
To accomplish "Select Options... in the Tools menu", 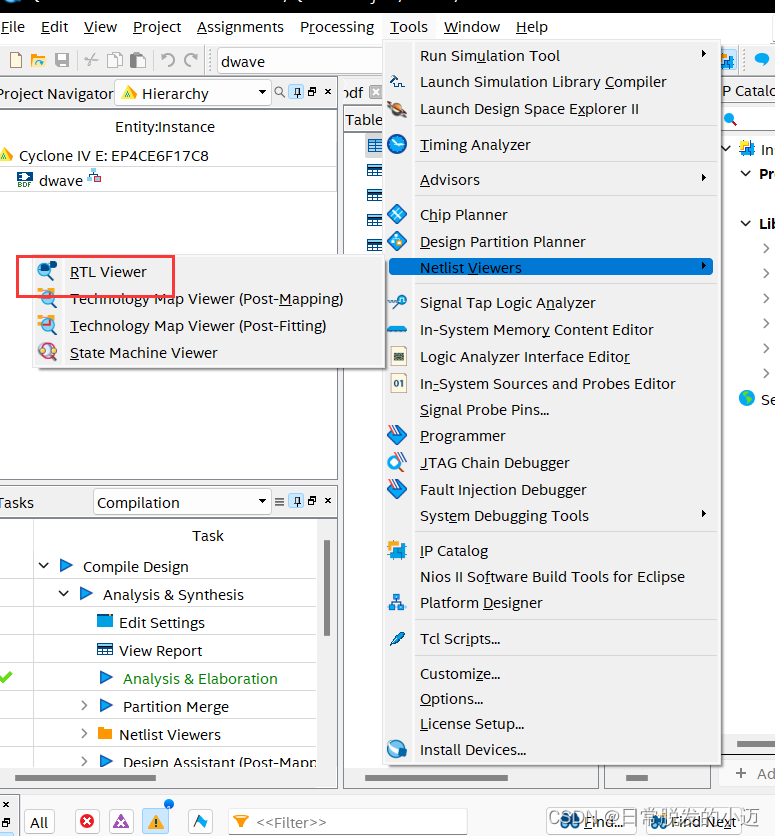I will pyautogui.click(x=451, y=698).
